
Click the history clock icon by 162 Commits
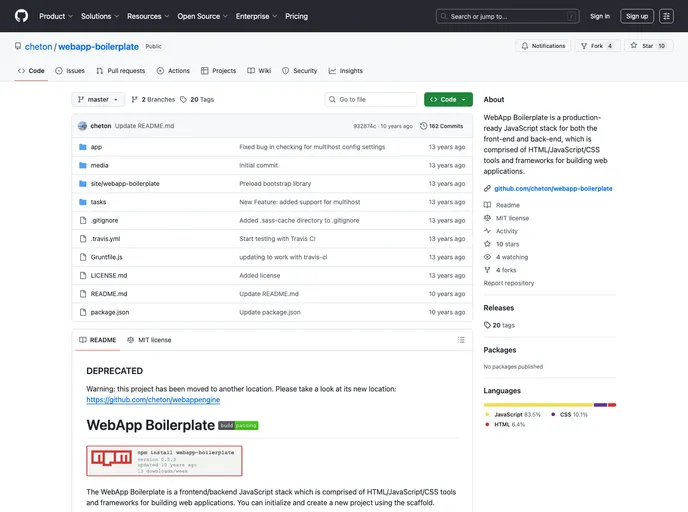[x=423, y=126]
